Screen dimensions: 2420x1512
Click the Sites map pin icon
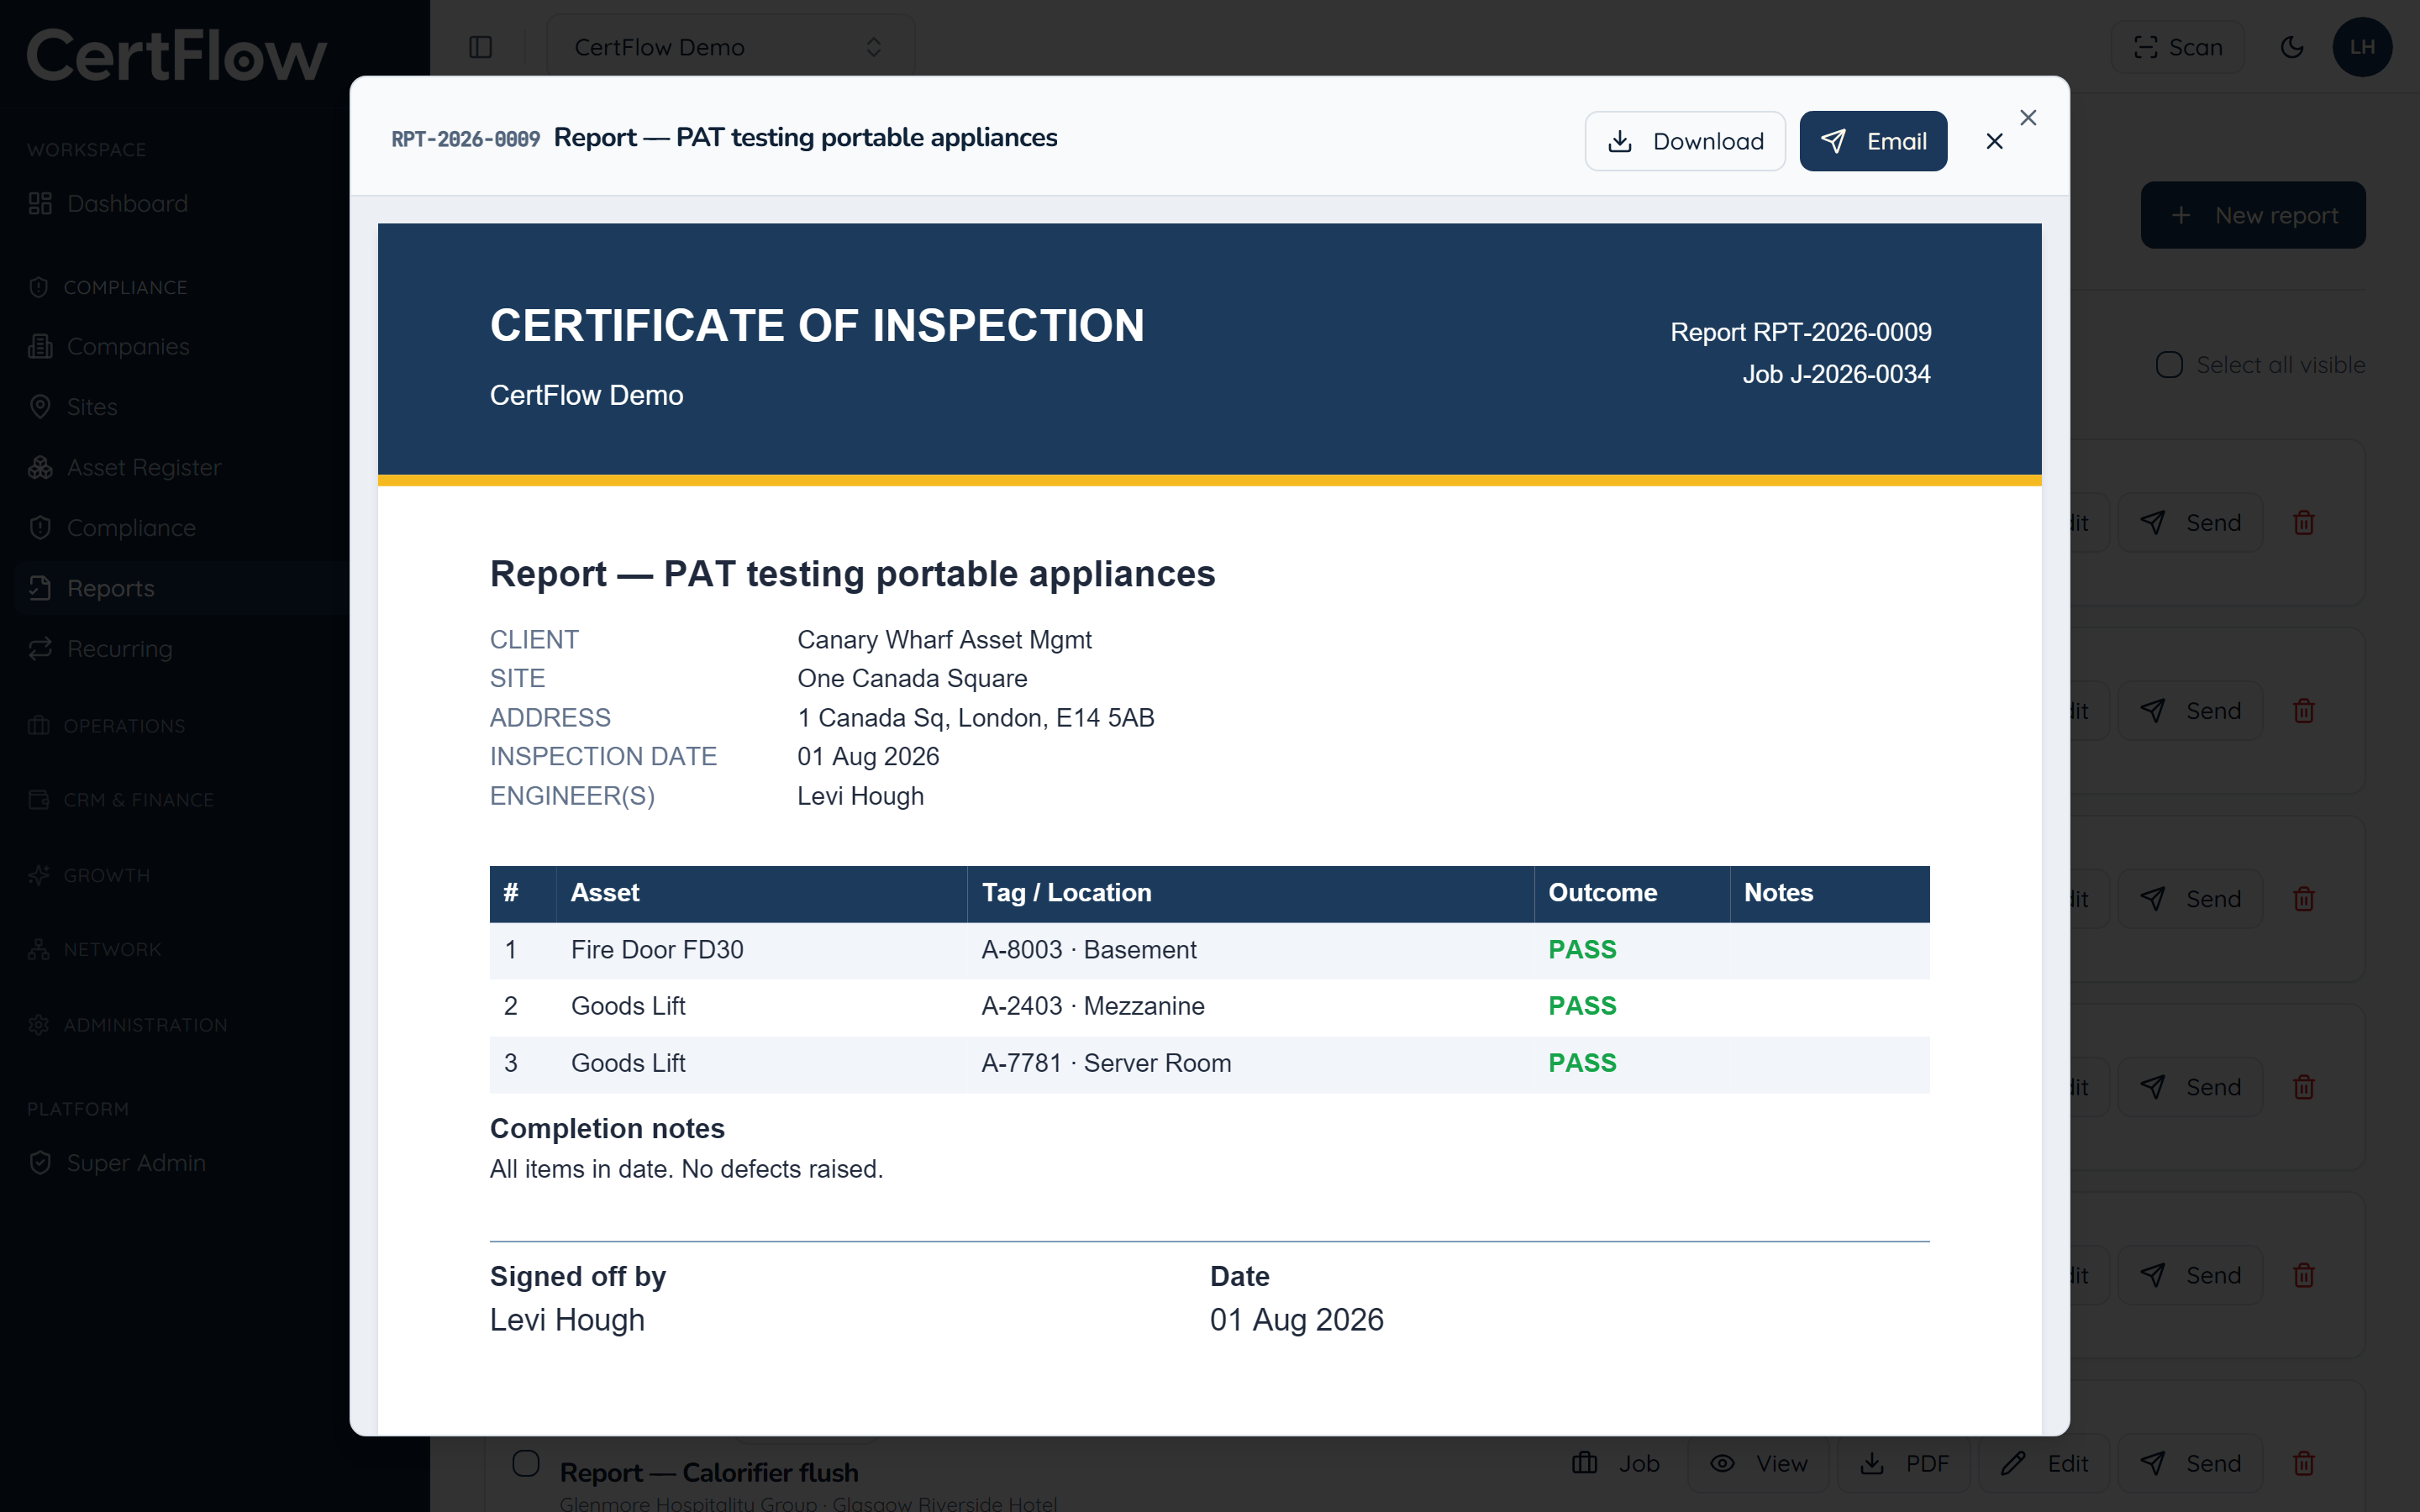point(40,407)
